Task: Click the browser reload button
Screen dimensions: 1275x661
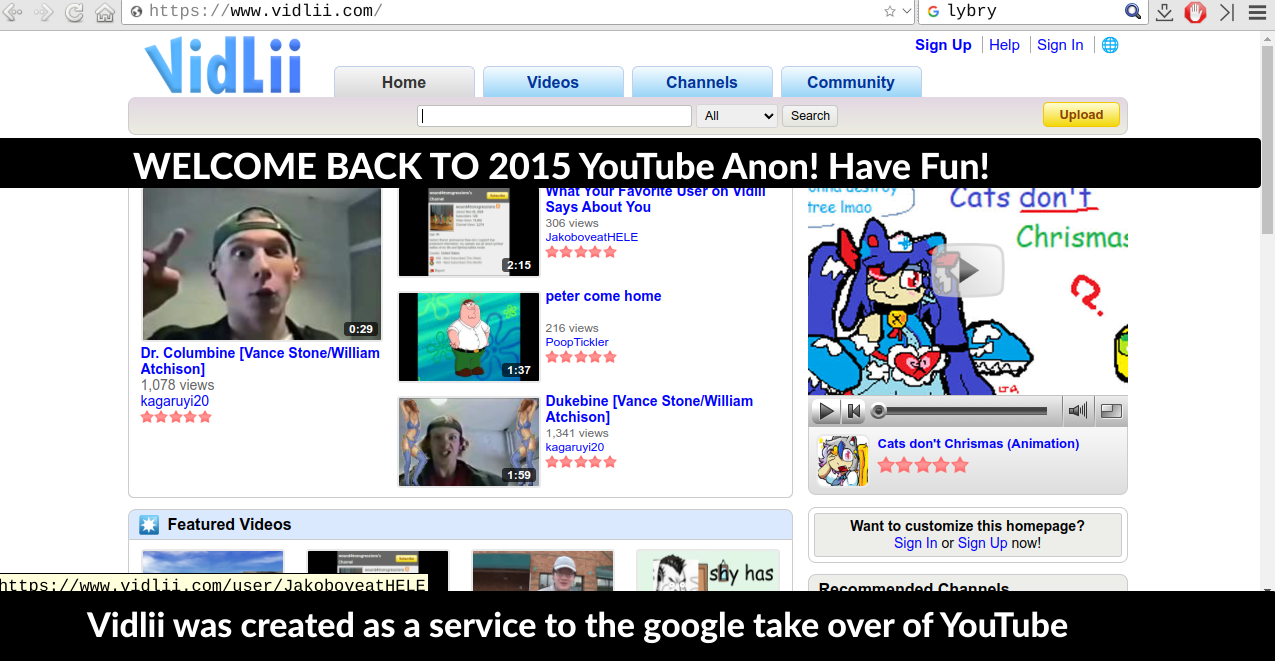Action: [74, 12]
